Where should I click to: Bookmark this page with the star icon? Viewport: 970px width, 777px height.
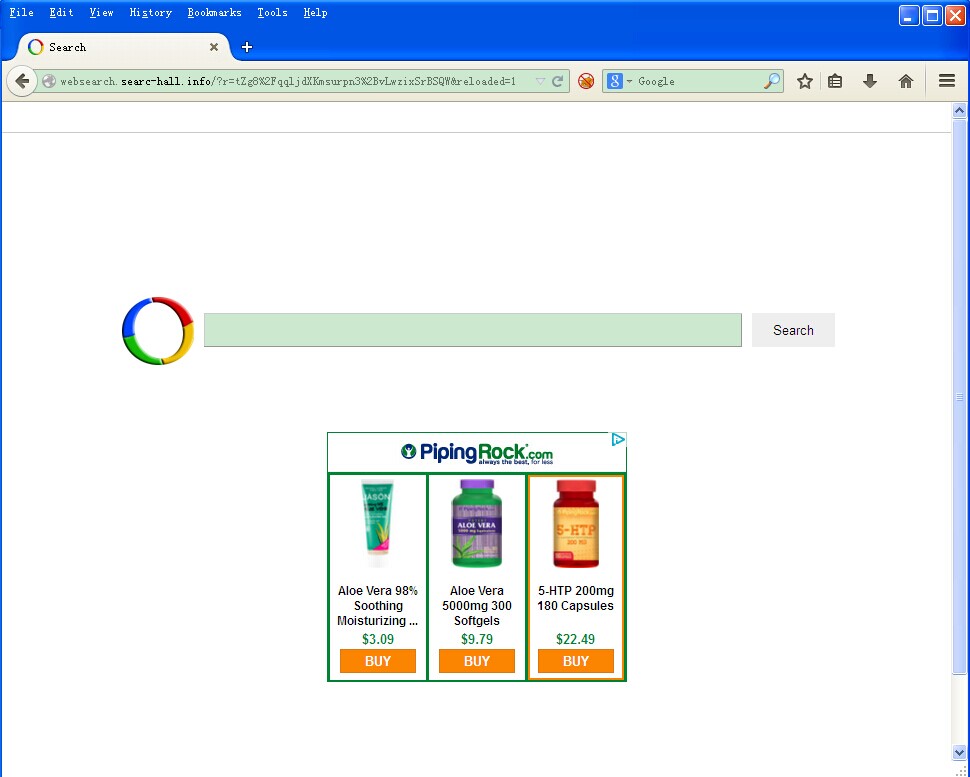[804, 81]
